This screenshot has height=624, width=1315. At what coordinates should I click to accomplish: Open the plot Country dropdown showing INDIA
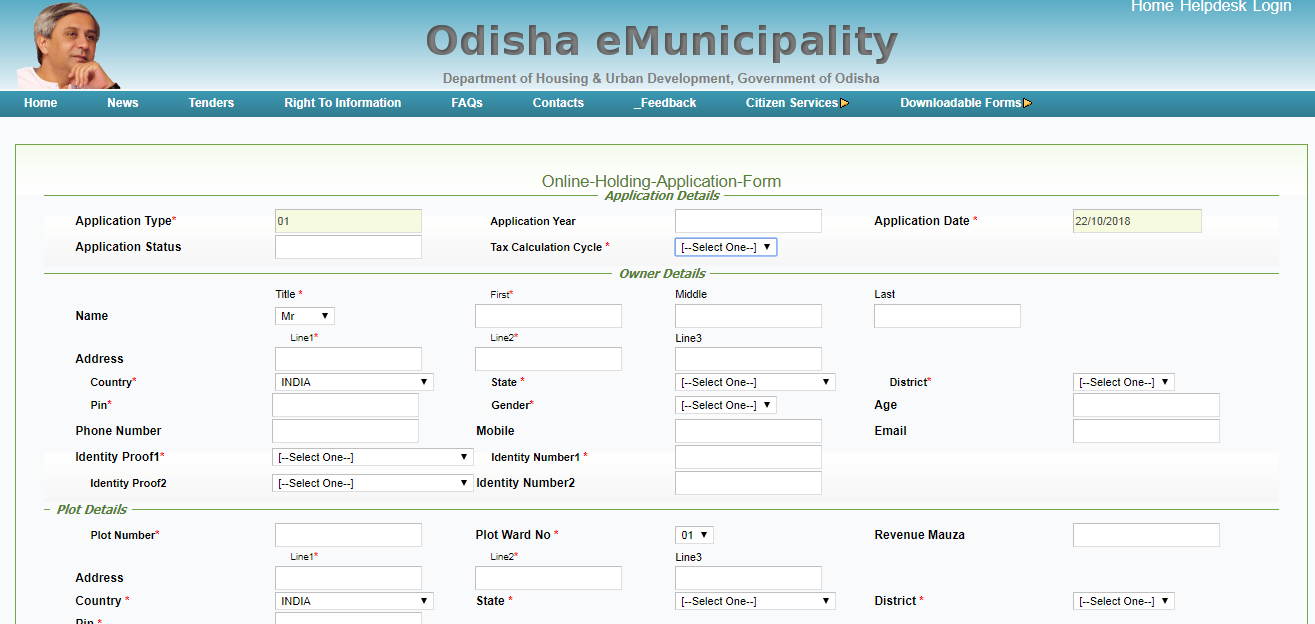click(352, 600)
